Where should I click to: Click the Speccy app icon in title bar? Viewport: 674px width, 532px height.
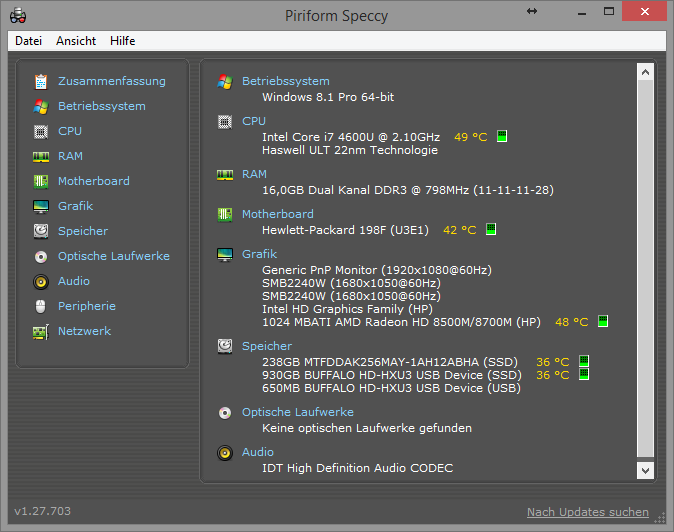(x=18, y=16)
